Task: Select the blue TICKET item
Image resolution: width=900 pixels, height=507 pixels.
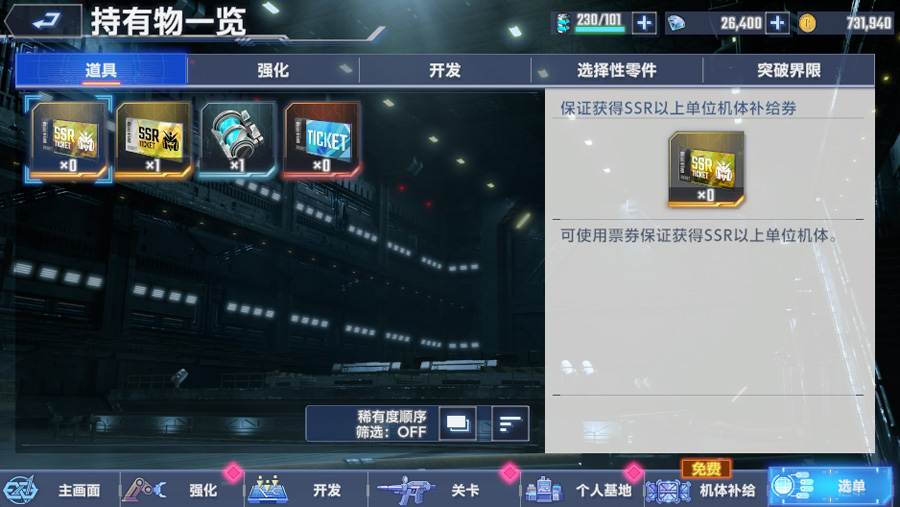Action: tap(322, 140)
